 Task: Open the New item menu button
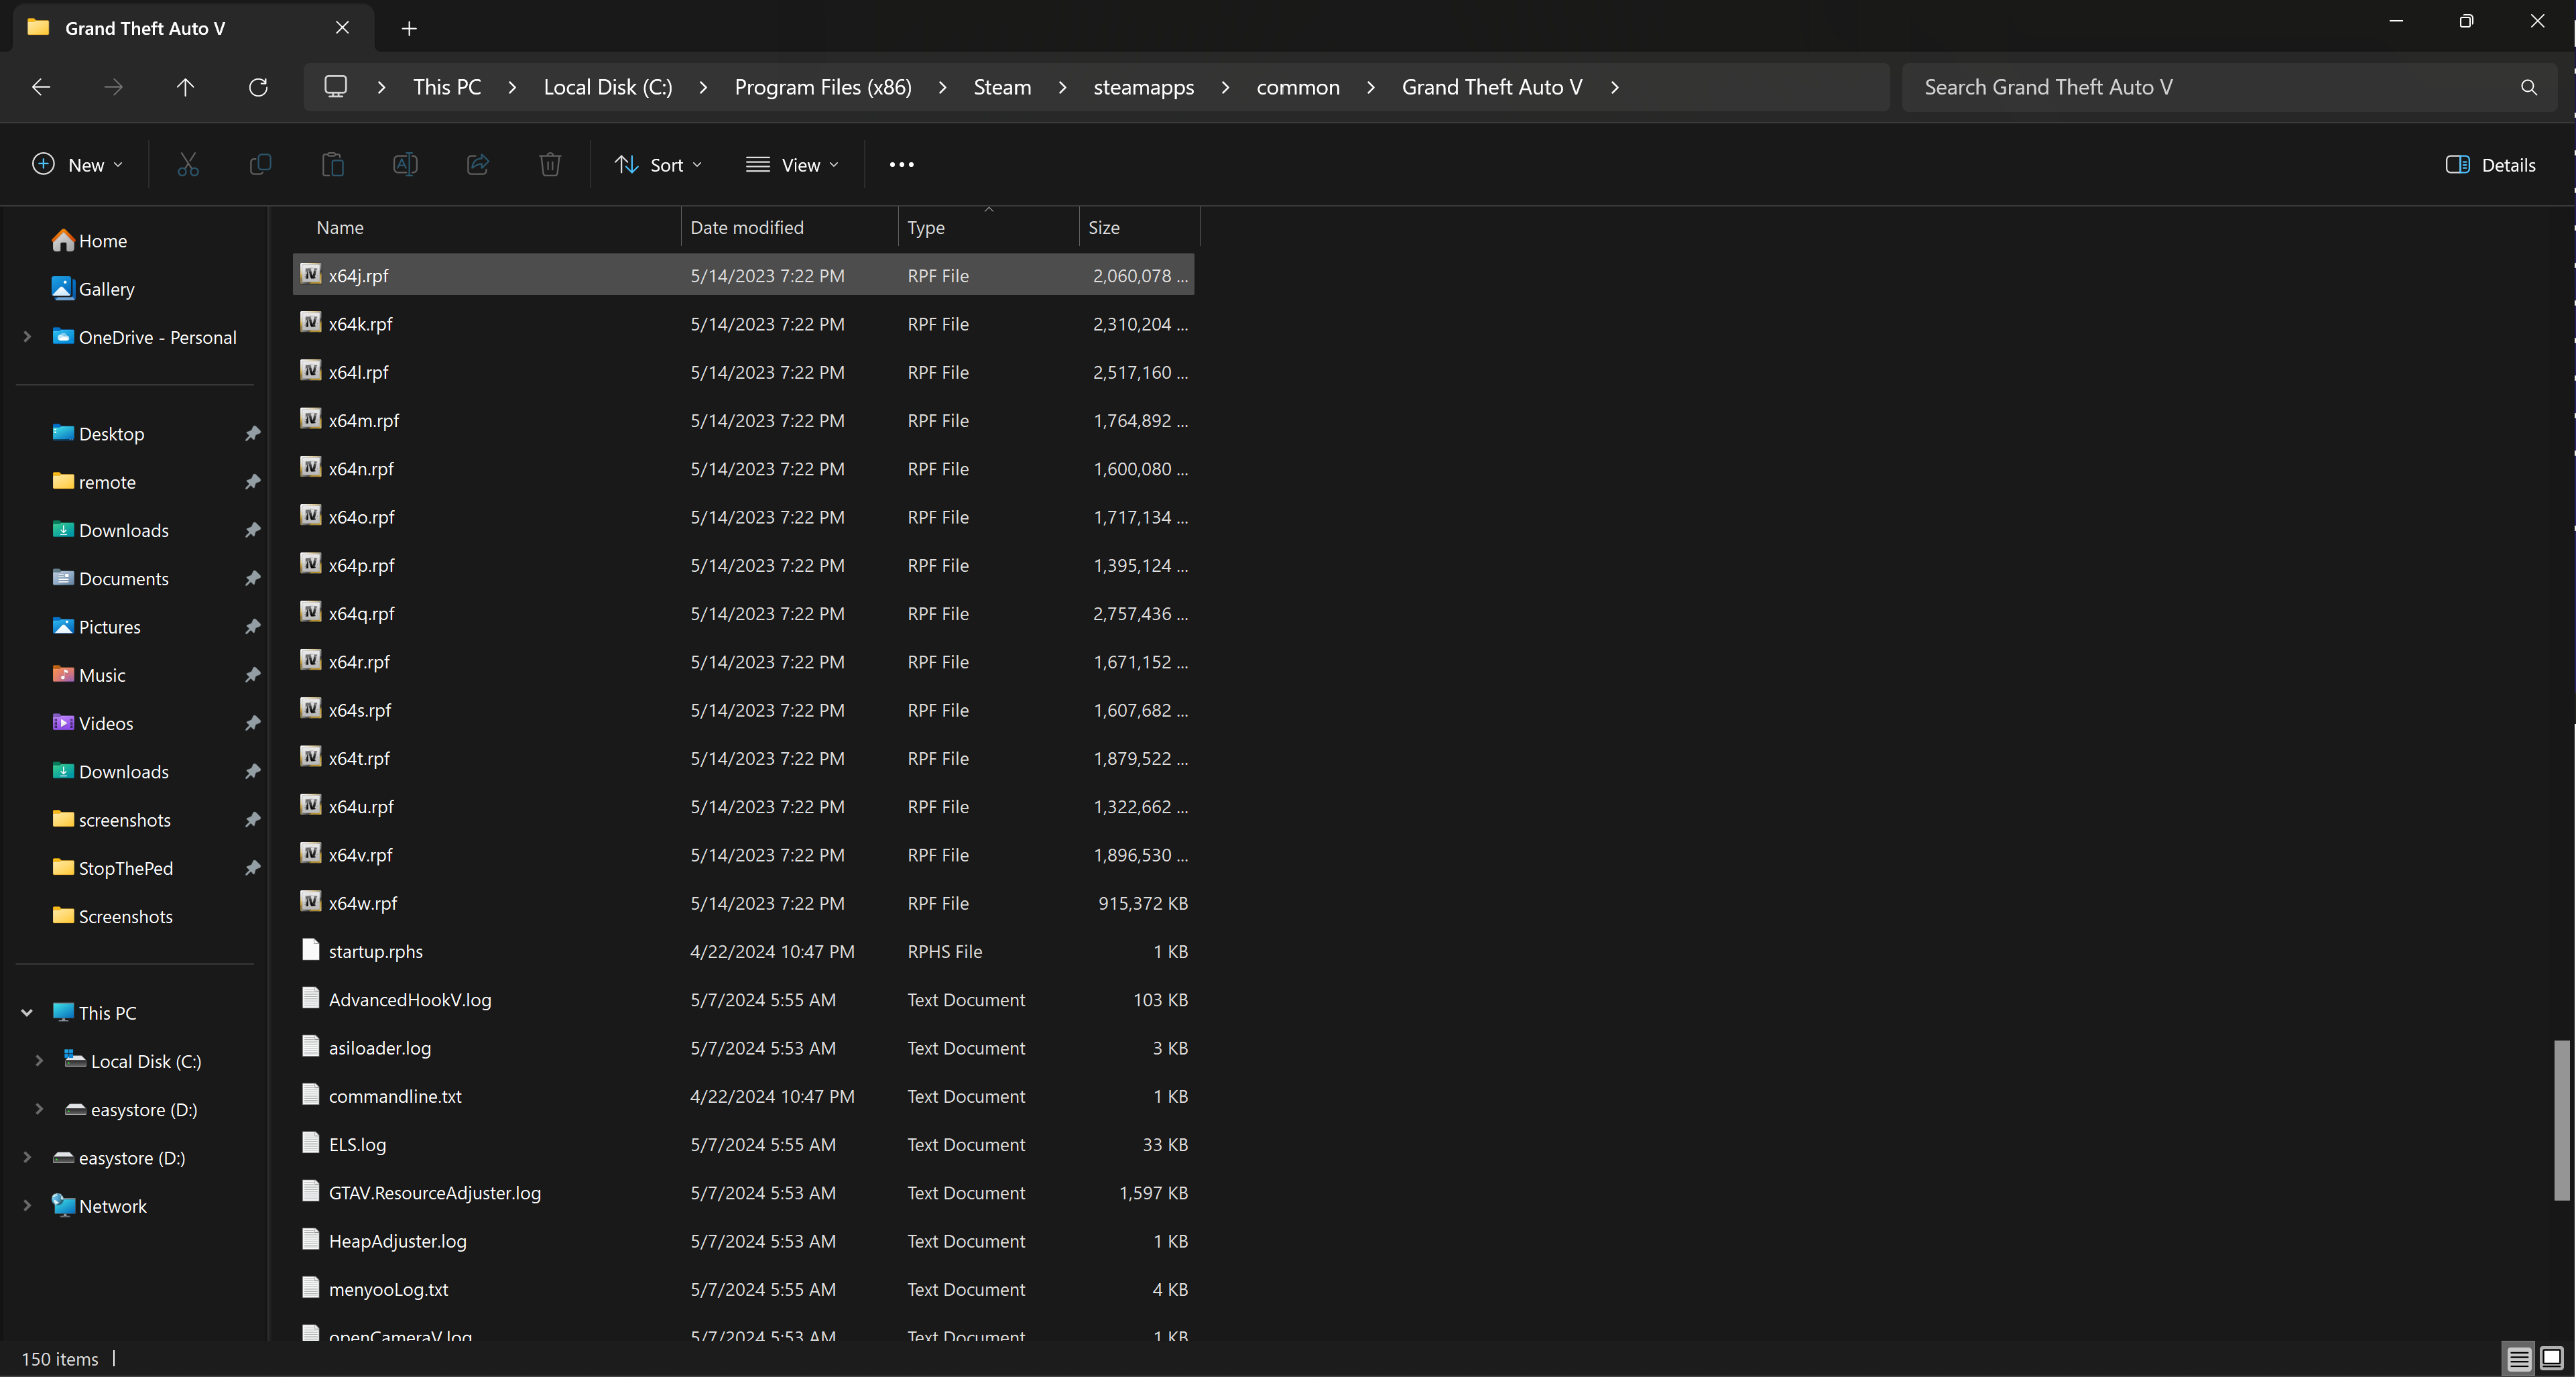pyautogui.click(x=78, y=165)
